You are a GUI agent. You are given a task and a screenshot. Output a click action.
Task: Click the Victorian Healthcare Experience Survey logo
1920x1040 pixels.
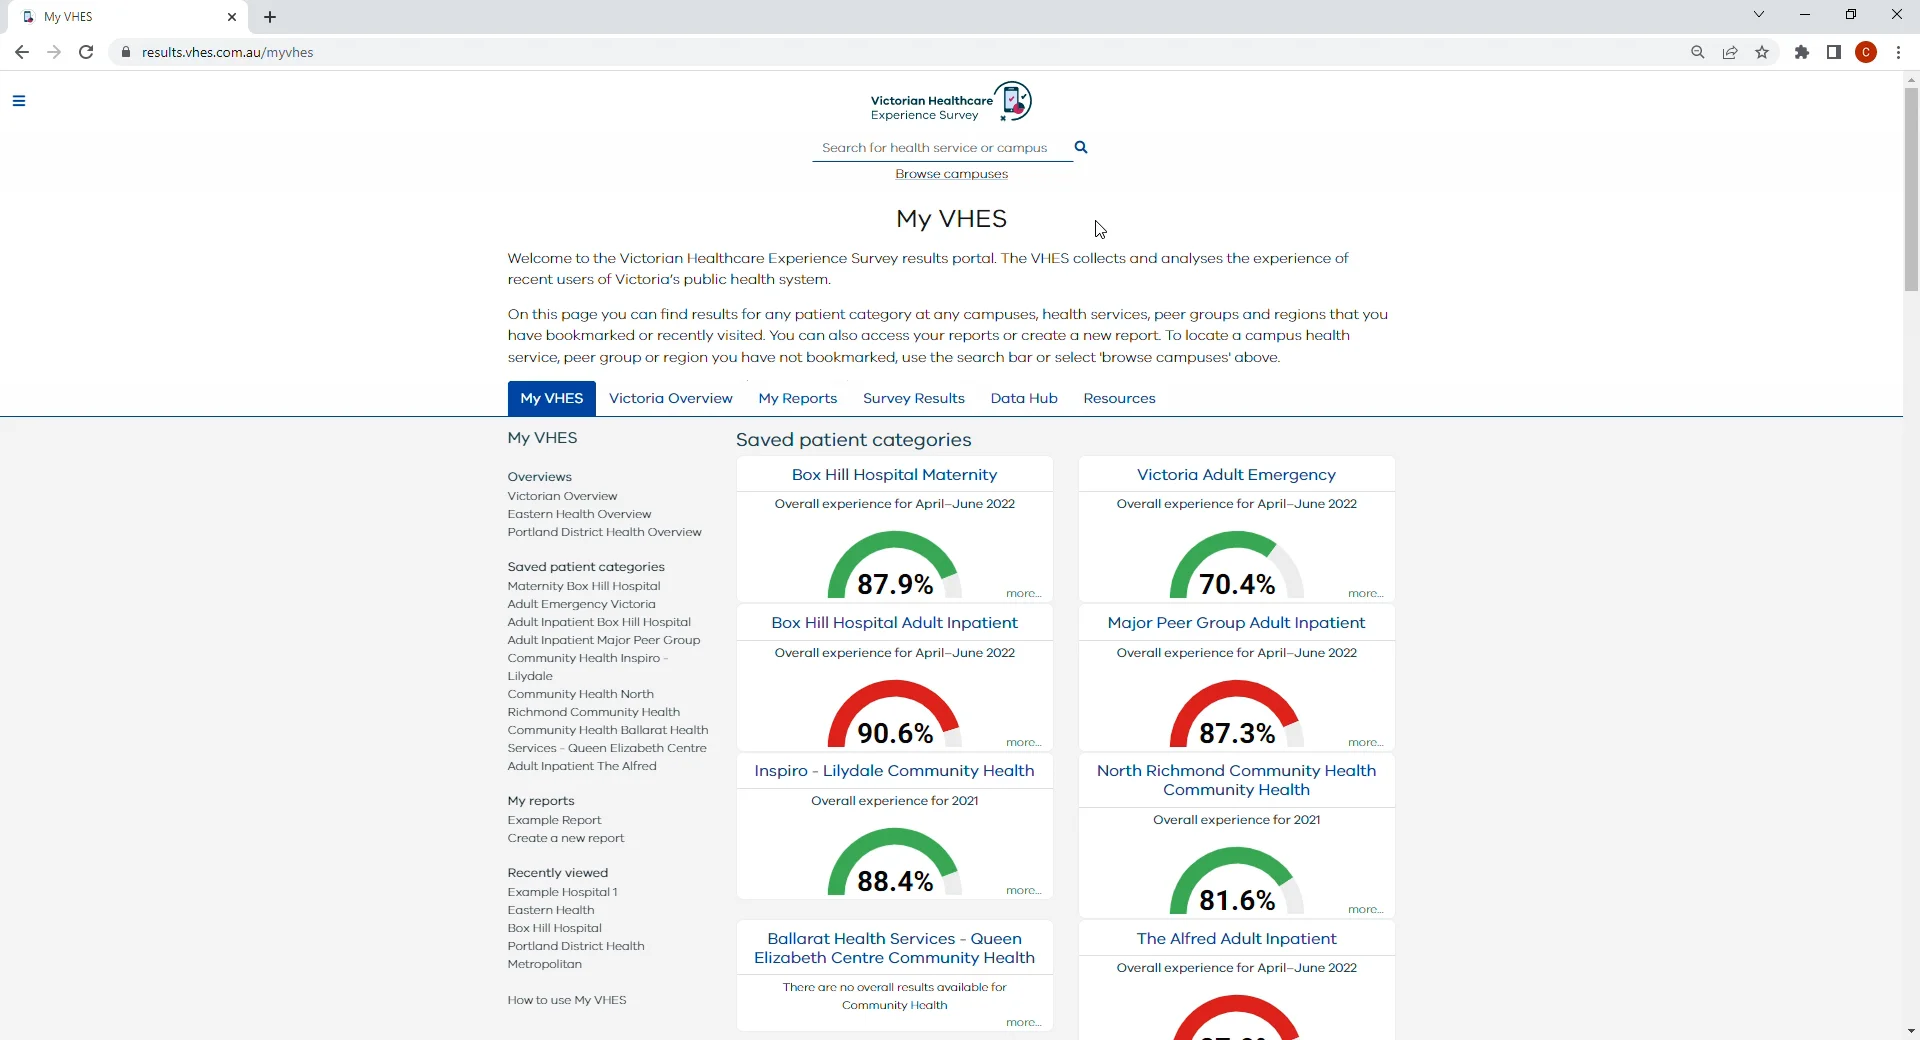(x=950, y=103)
